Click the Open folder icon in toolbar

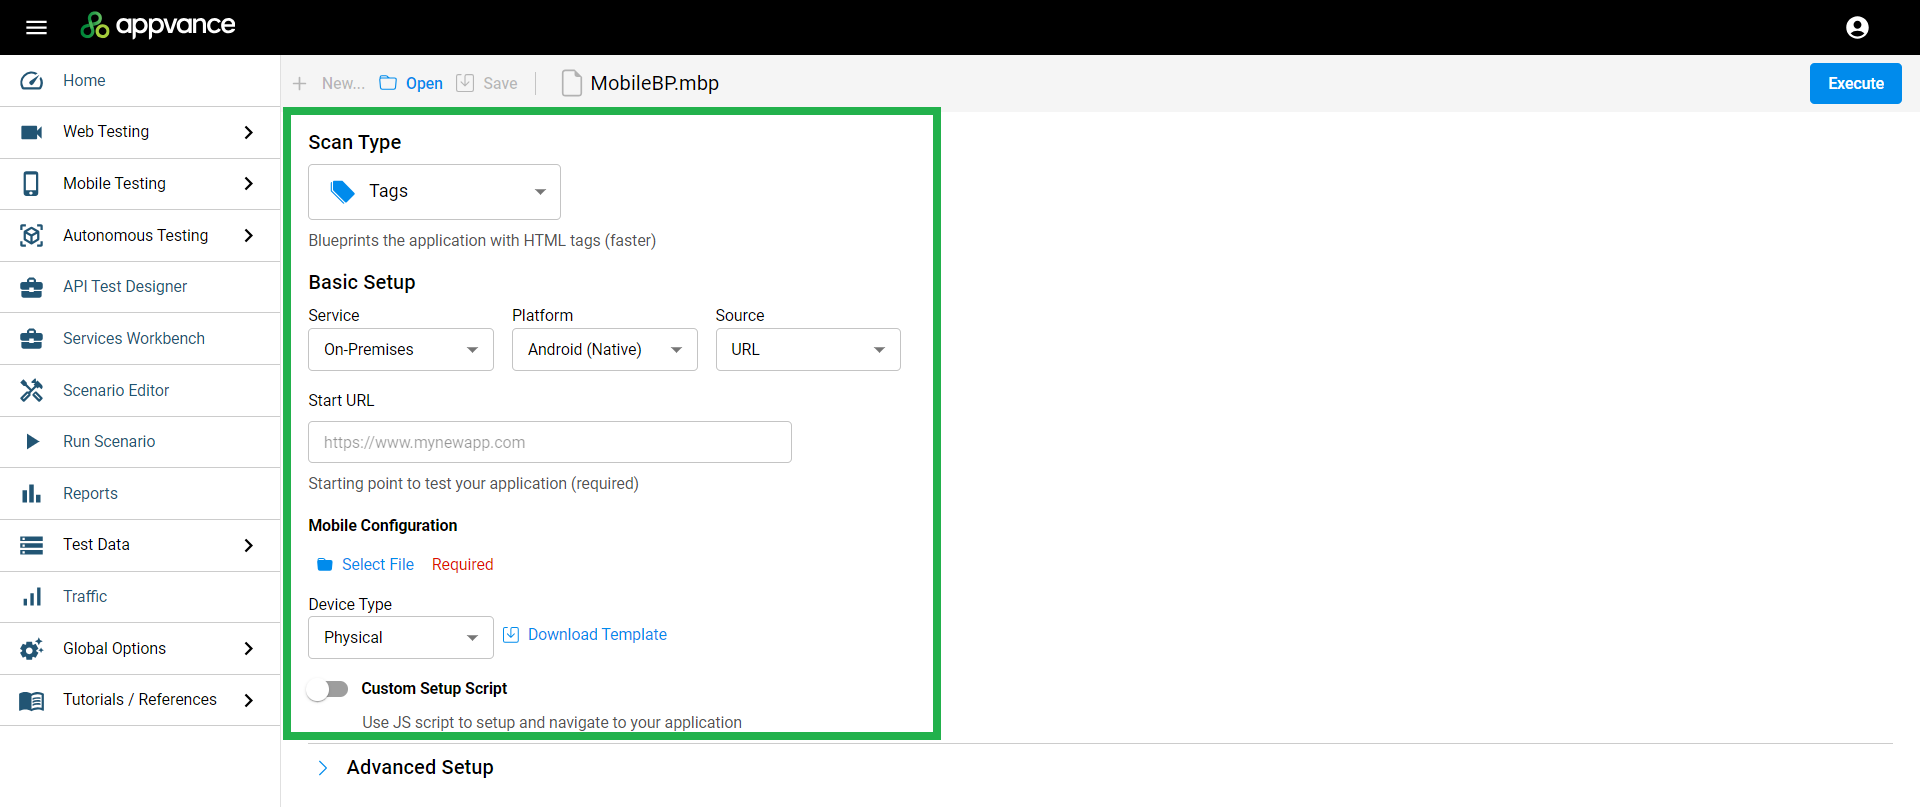point(388,83)
